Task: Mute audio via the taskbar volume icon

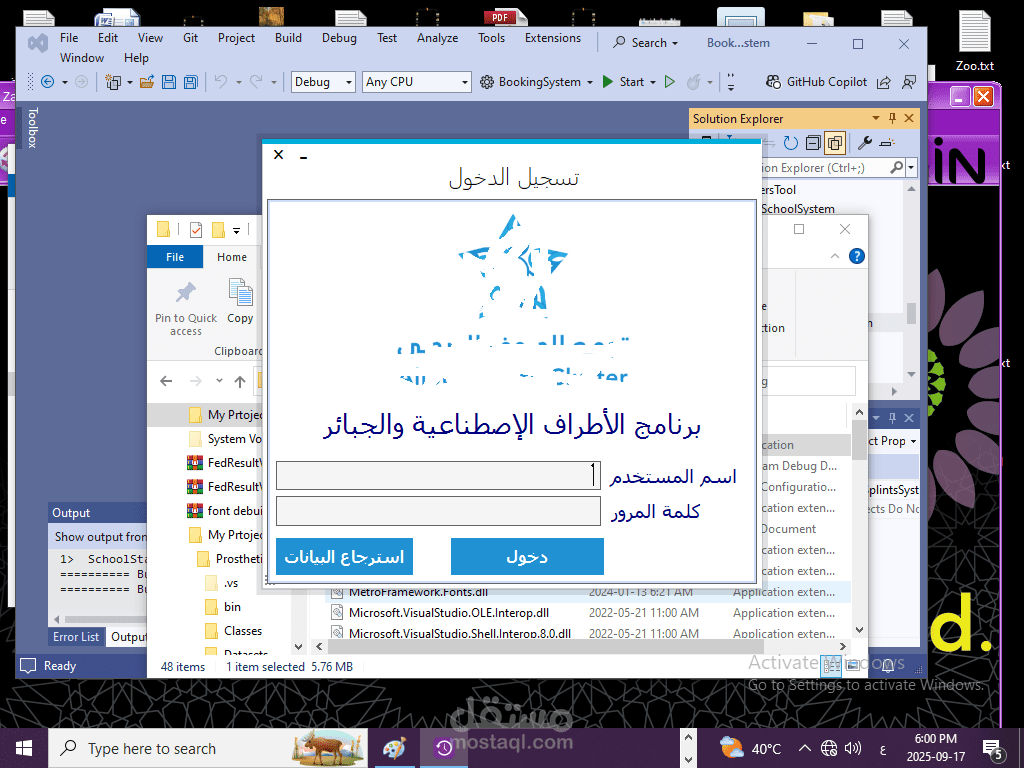Action: pos(852,747)
